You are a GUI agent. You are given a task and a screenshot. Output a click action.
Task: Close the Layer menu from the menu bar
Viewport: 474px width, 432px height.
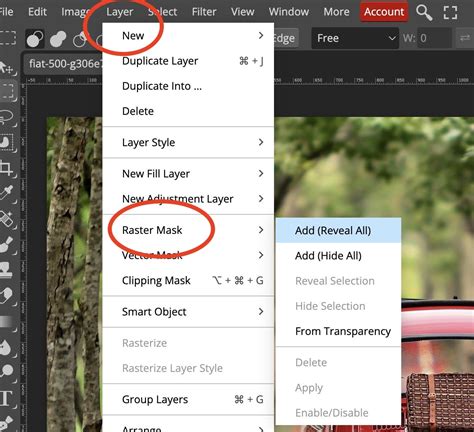click(119, 12)
